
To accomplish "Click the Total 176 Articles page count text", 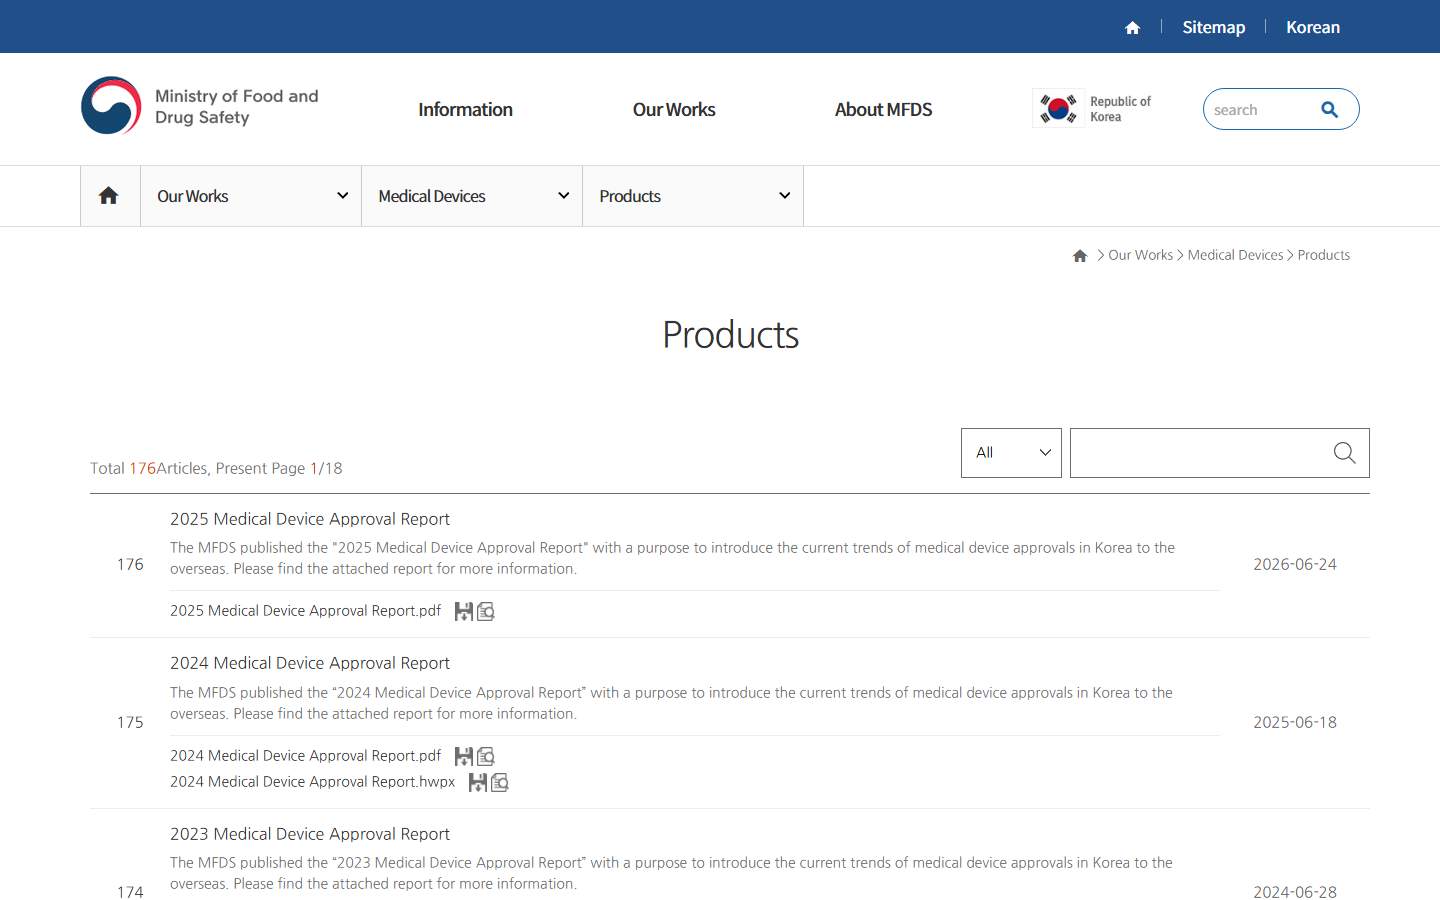I will pyautogui.click(x=216, y=468).
